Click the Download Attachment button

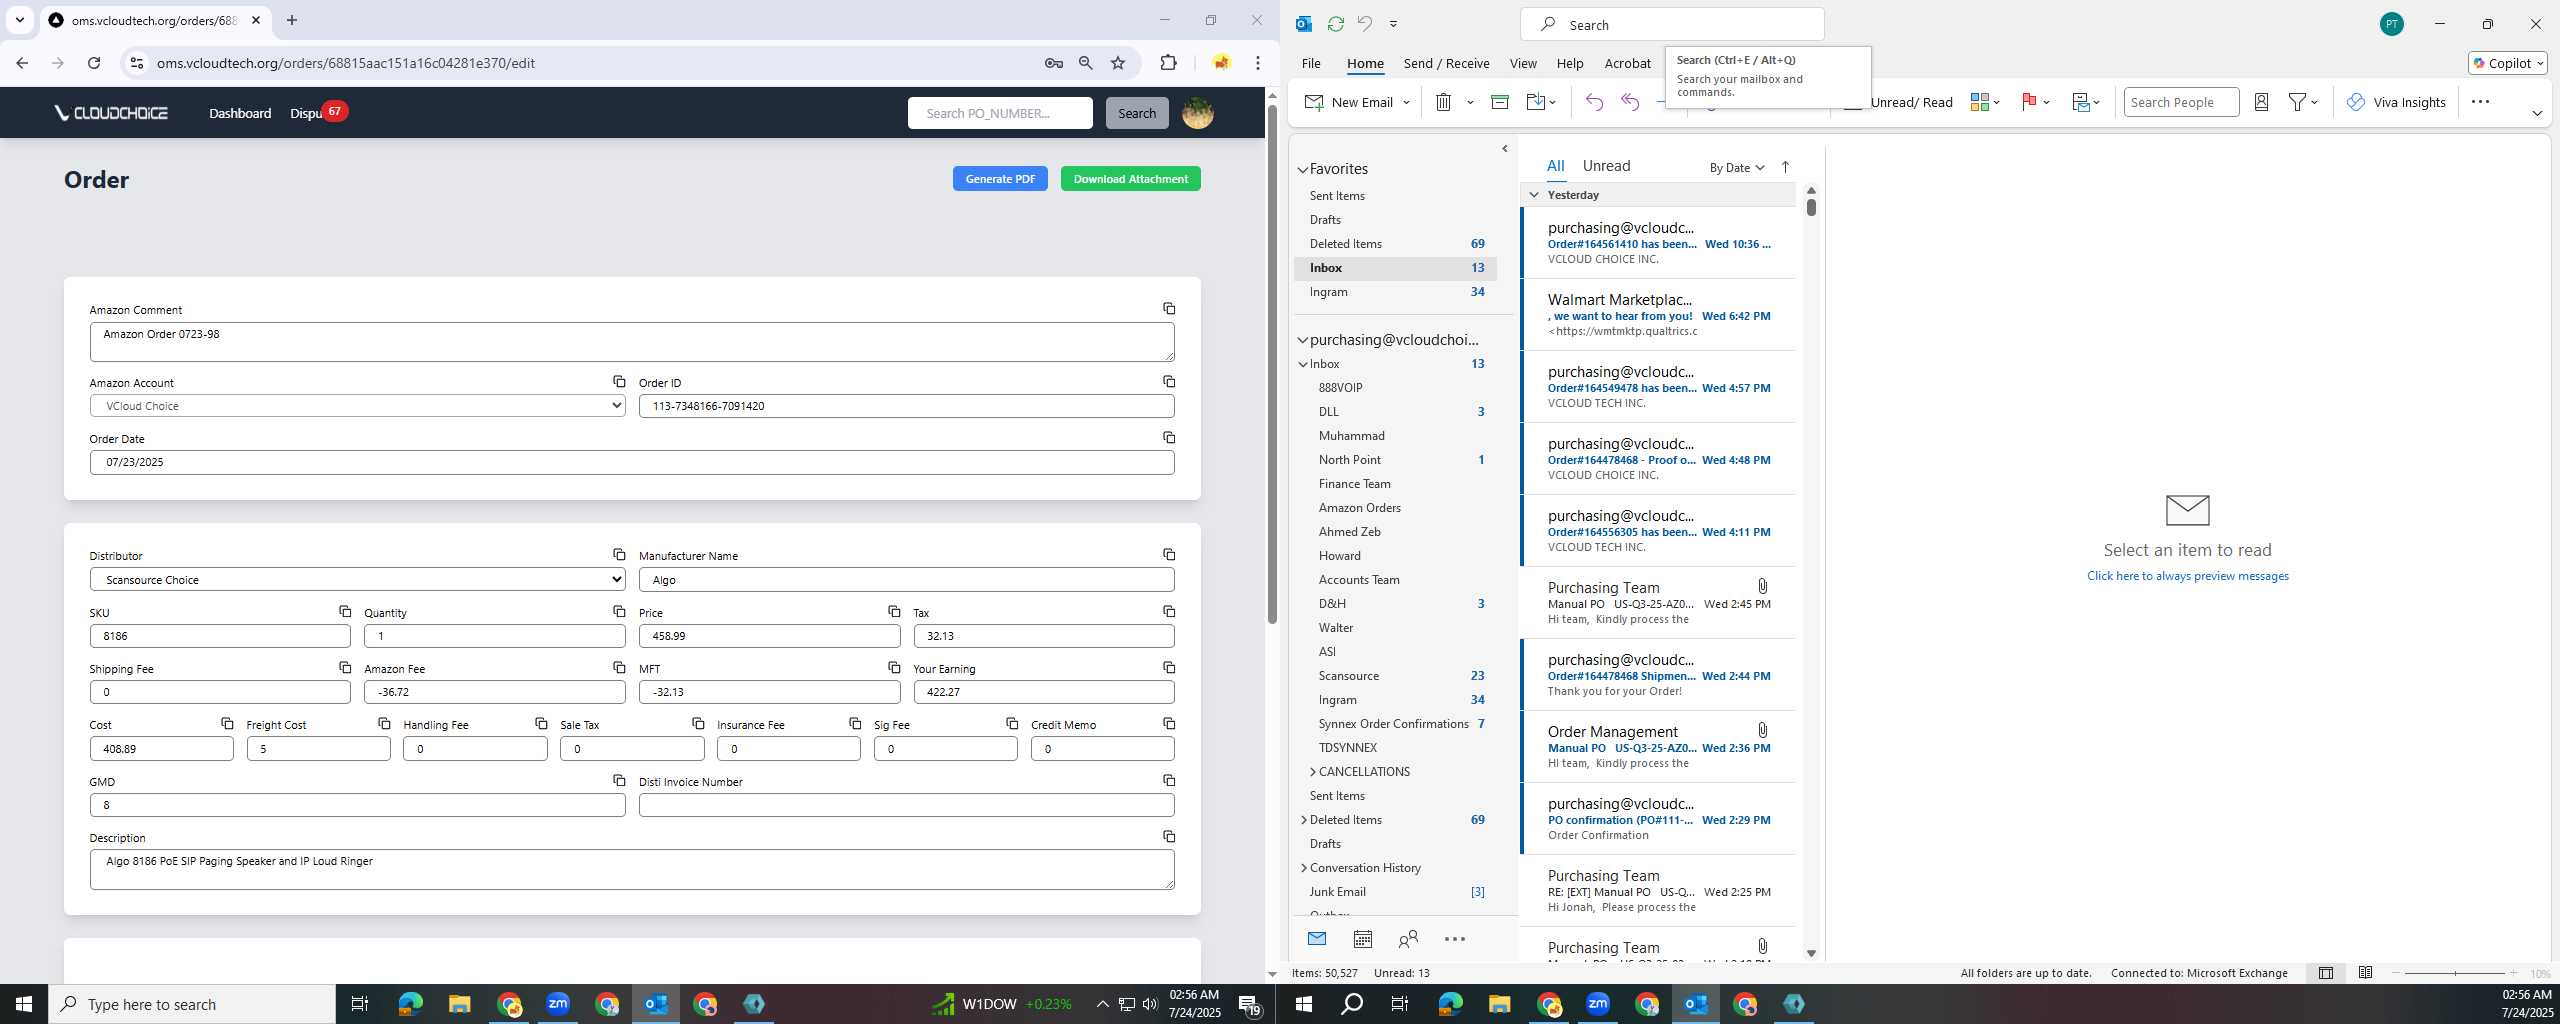tap(1130, 179)
